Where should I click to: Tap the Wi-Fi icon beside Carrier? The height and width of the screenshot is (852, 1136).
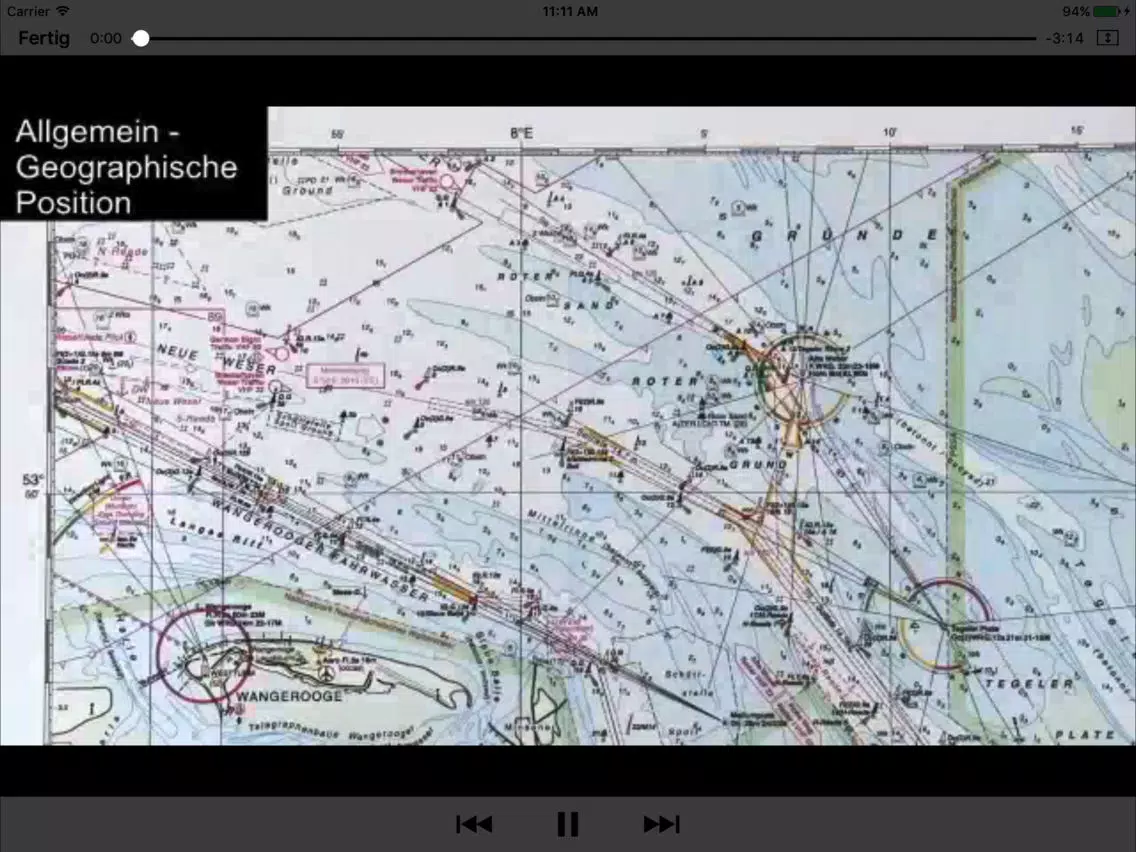[63, 11]
